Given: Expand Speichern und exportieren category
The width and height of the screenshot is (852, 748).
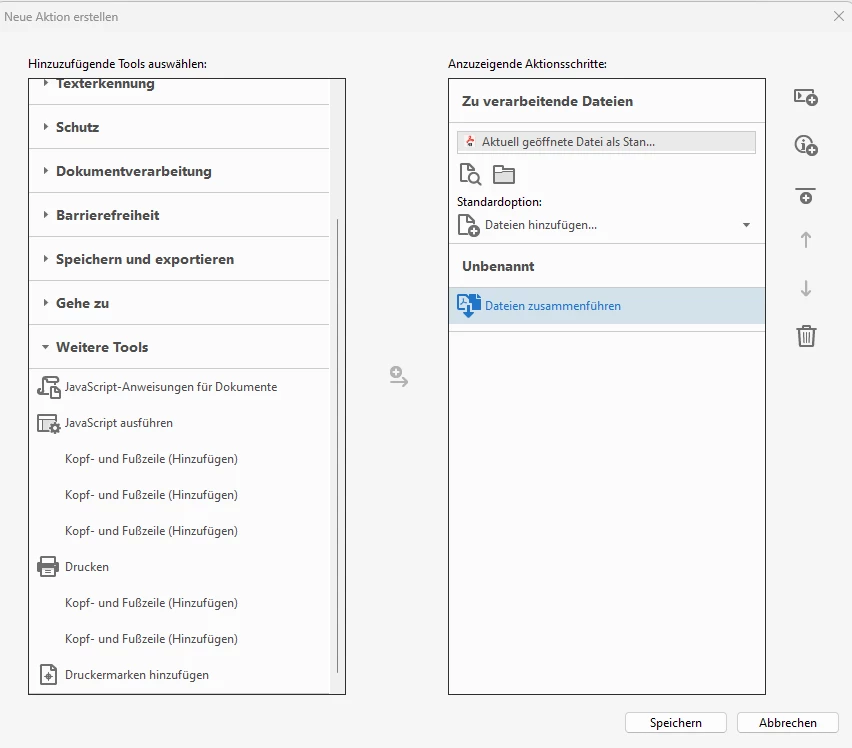Looking at the screenshot, I should click(x=46, y=259).
